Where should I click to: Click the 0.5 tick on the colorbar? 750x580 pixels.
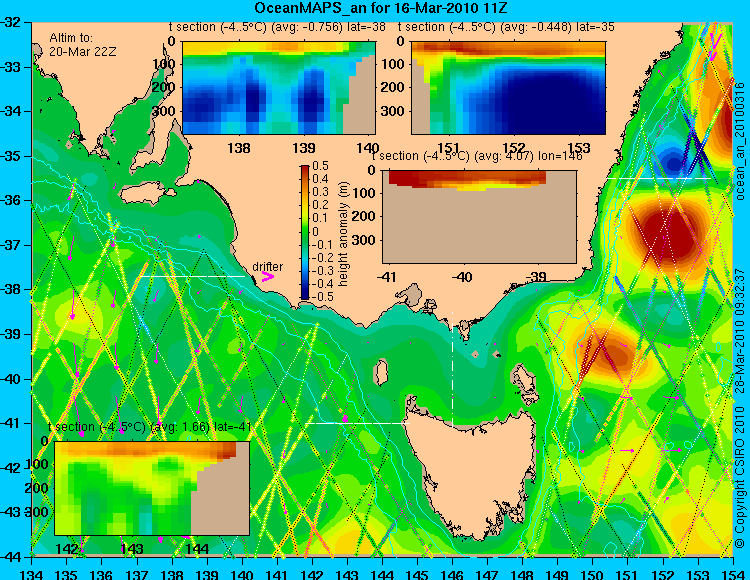320,166
